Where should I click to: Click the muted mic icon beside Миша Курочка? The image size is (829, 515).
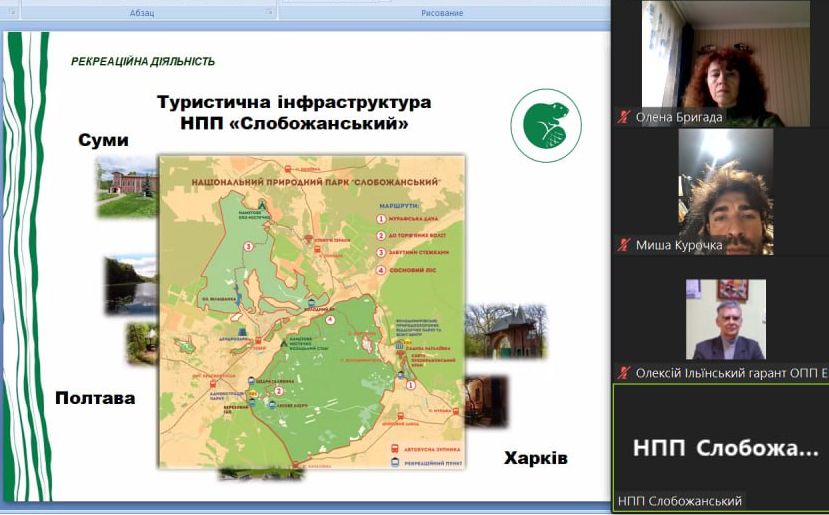[x=624, y=245]
